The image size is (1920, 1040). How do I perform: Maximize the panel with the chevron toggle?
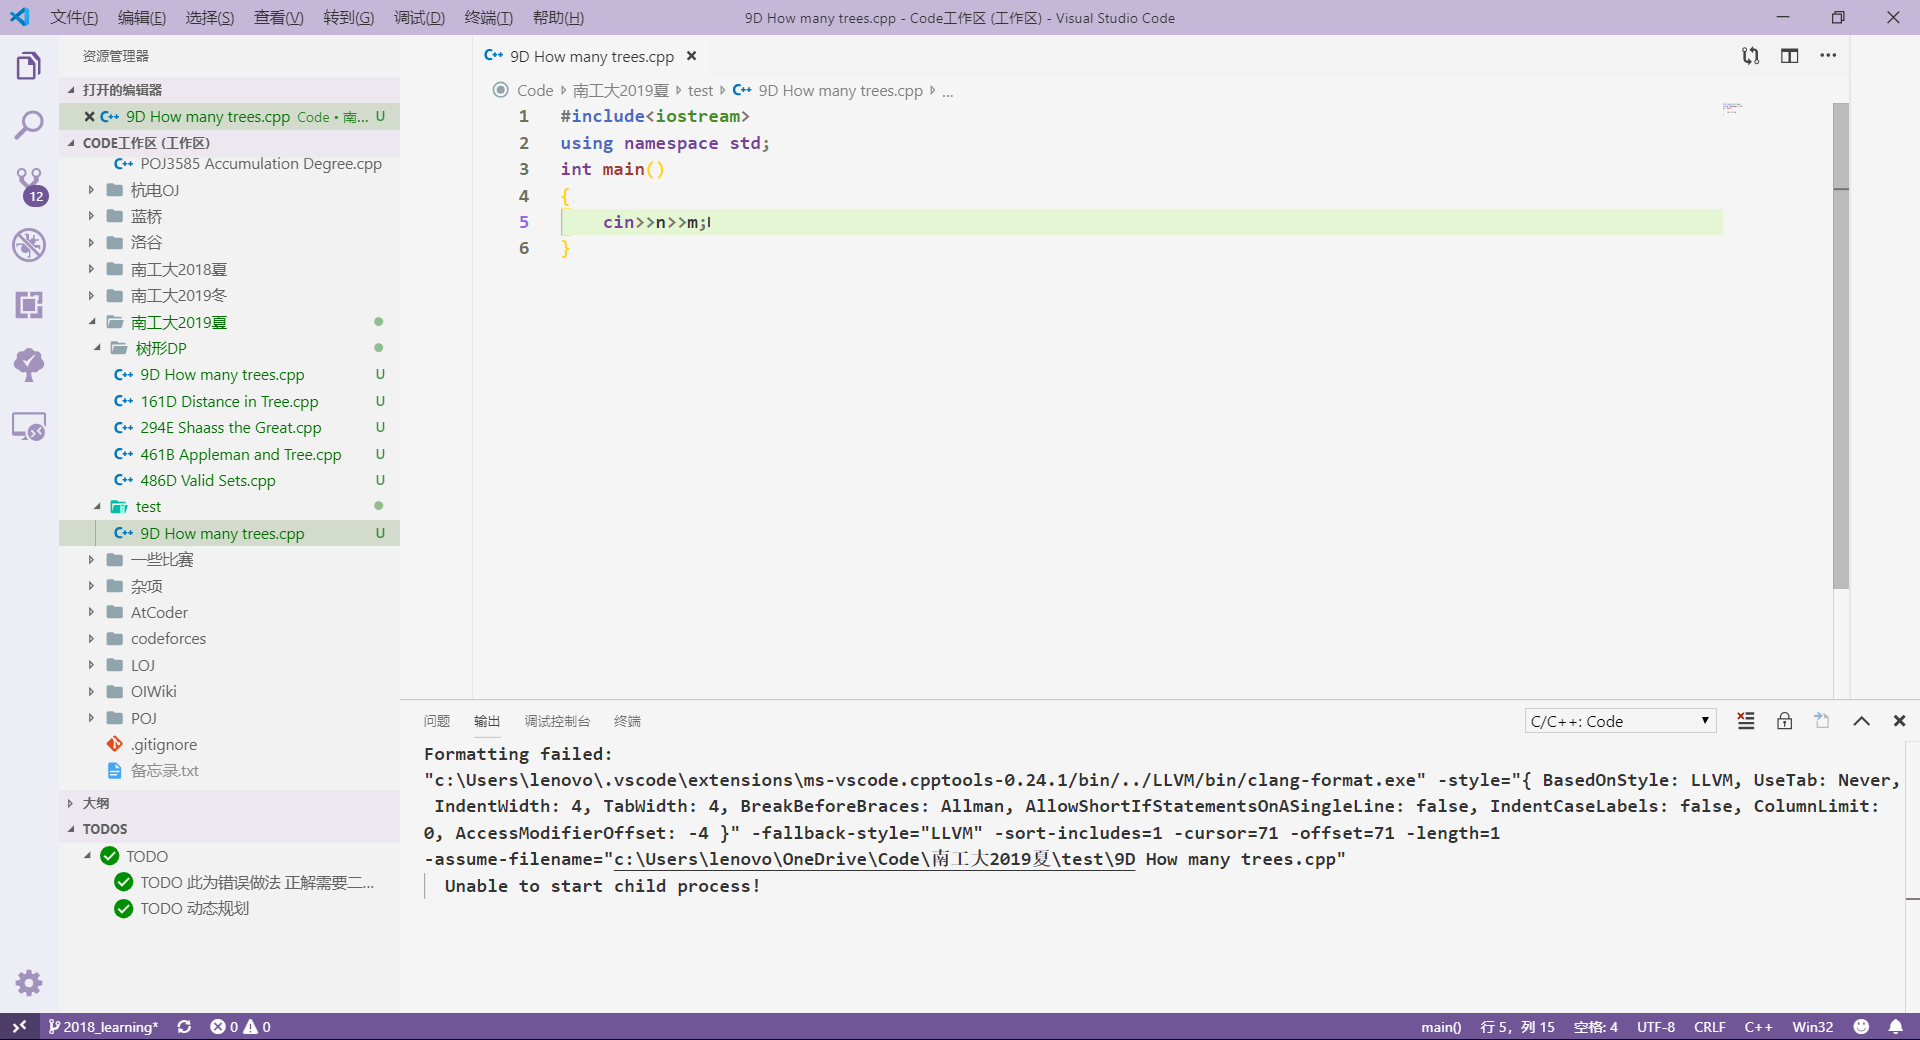1861,720
